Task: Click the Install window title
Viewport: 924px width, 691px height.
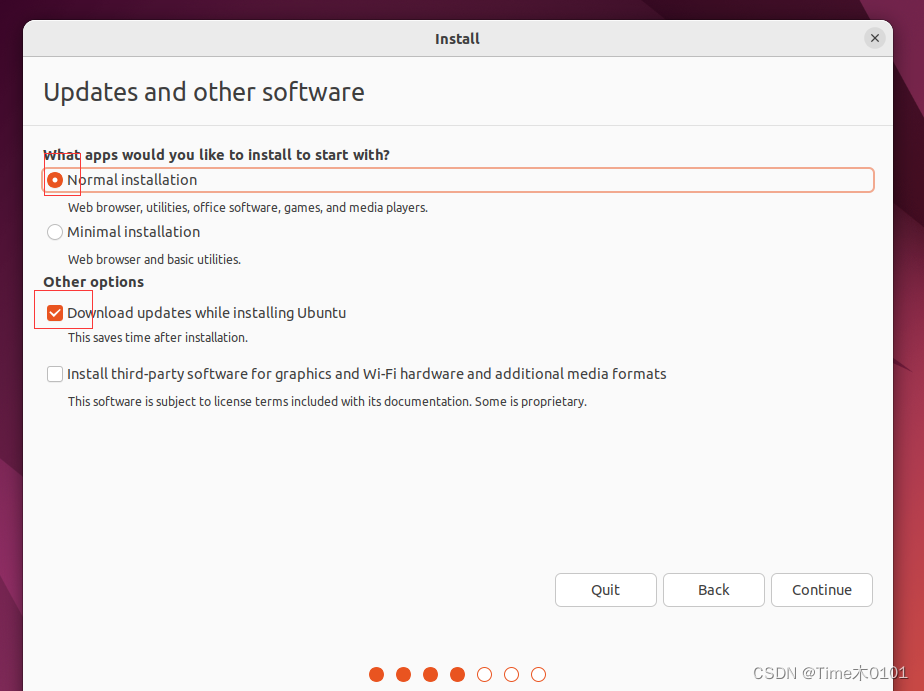Action: click(457, 39)
